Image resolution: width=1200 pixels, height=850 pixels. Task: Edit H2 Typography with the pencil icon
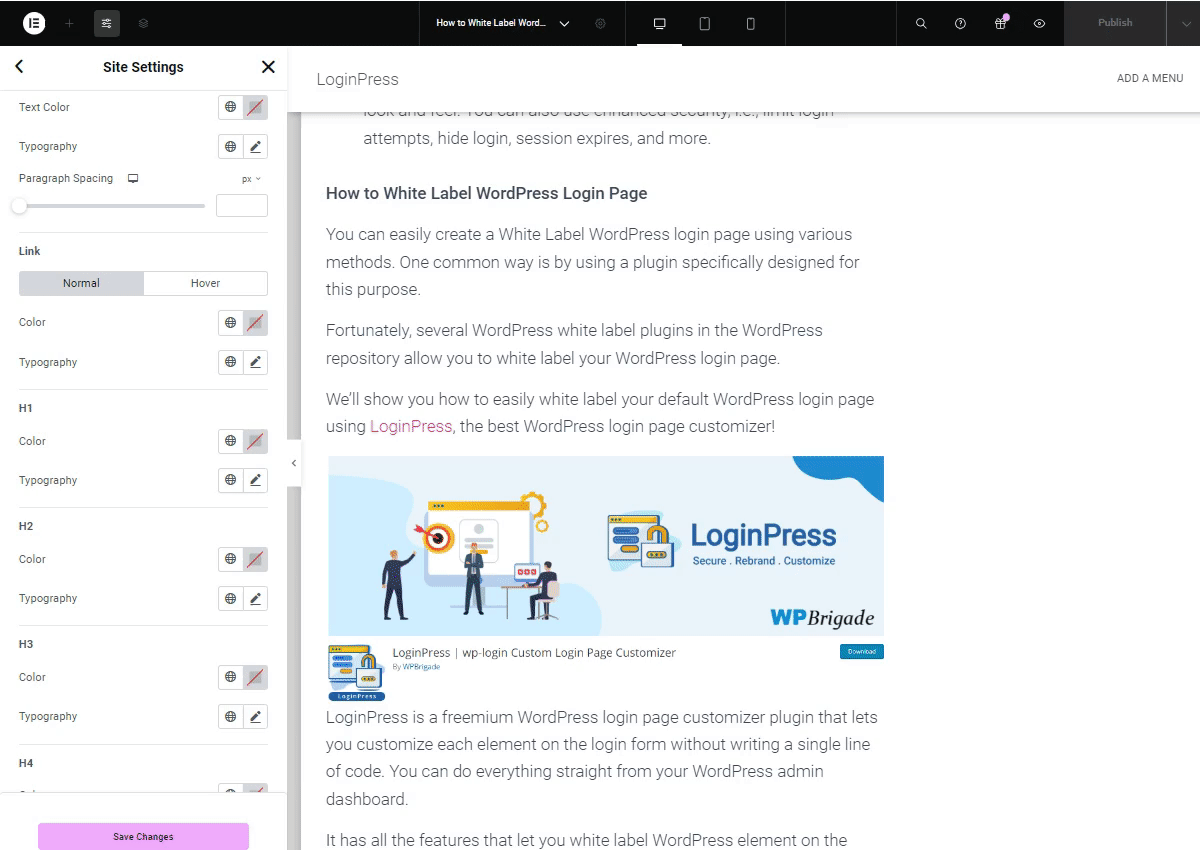(256, 598)
